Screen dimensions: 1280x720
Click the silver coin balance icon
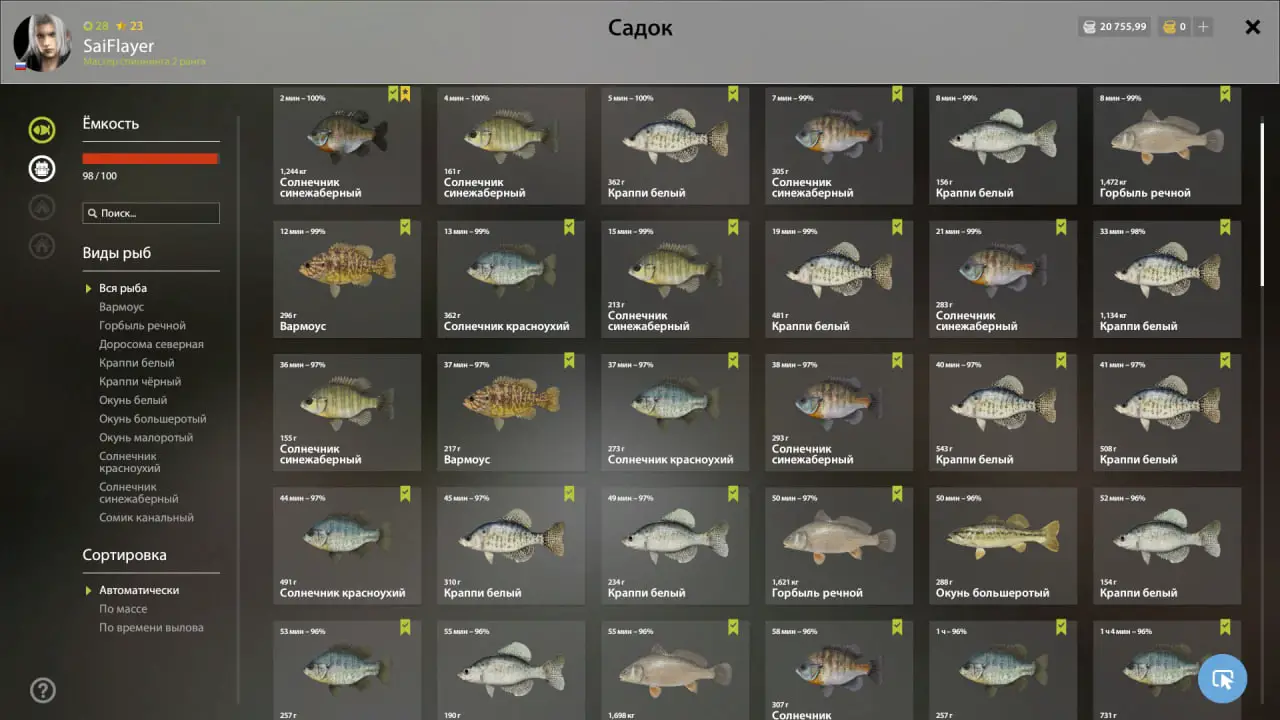1088,27
